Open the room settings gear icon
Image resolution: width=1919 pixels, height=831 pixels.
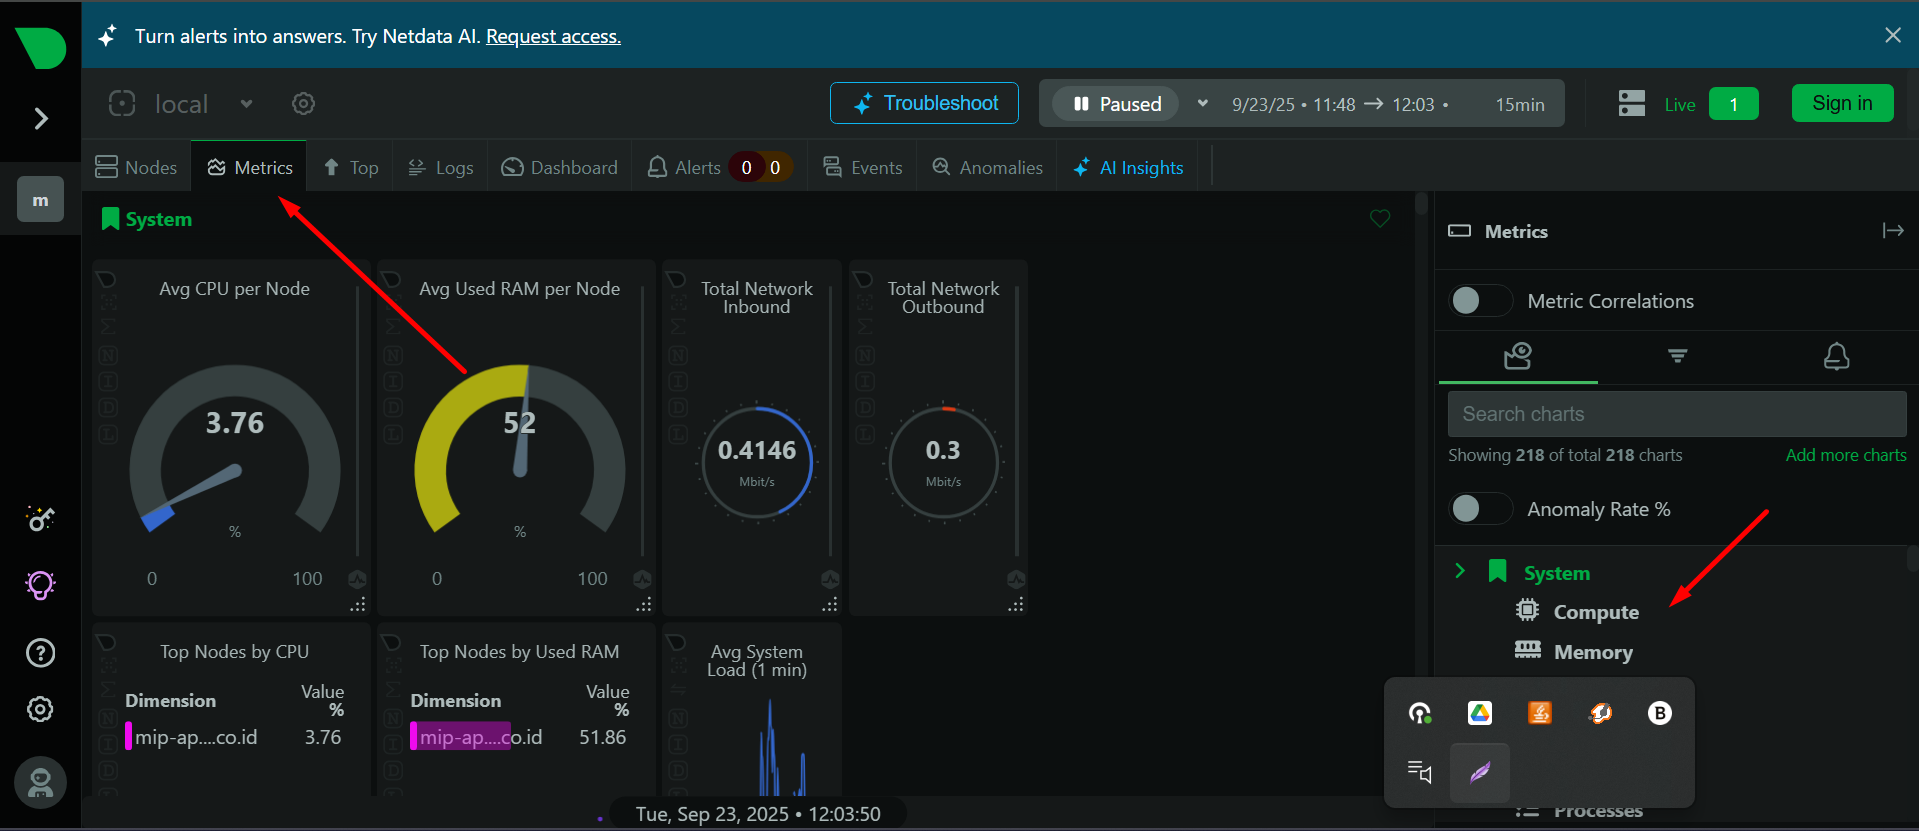click(x=303, y=104)
